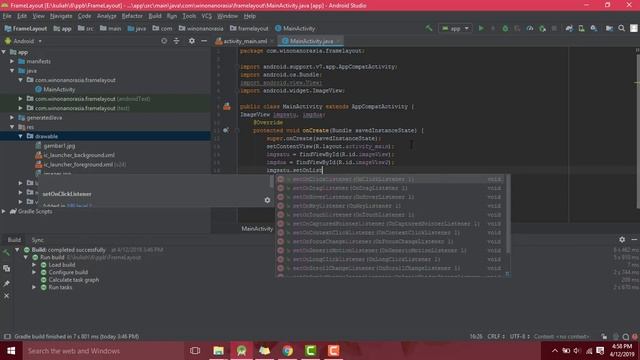Open the app run configuration dropdown
The image size is (640, 360).
coord(456,28)
